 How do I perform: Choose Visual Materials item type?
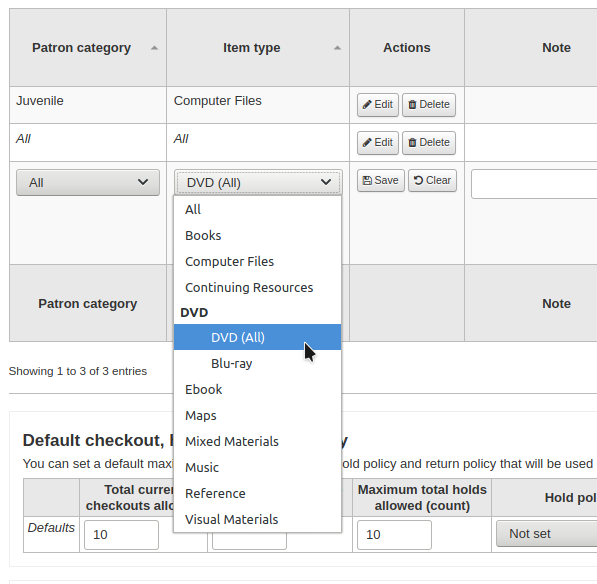point(257,519)
